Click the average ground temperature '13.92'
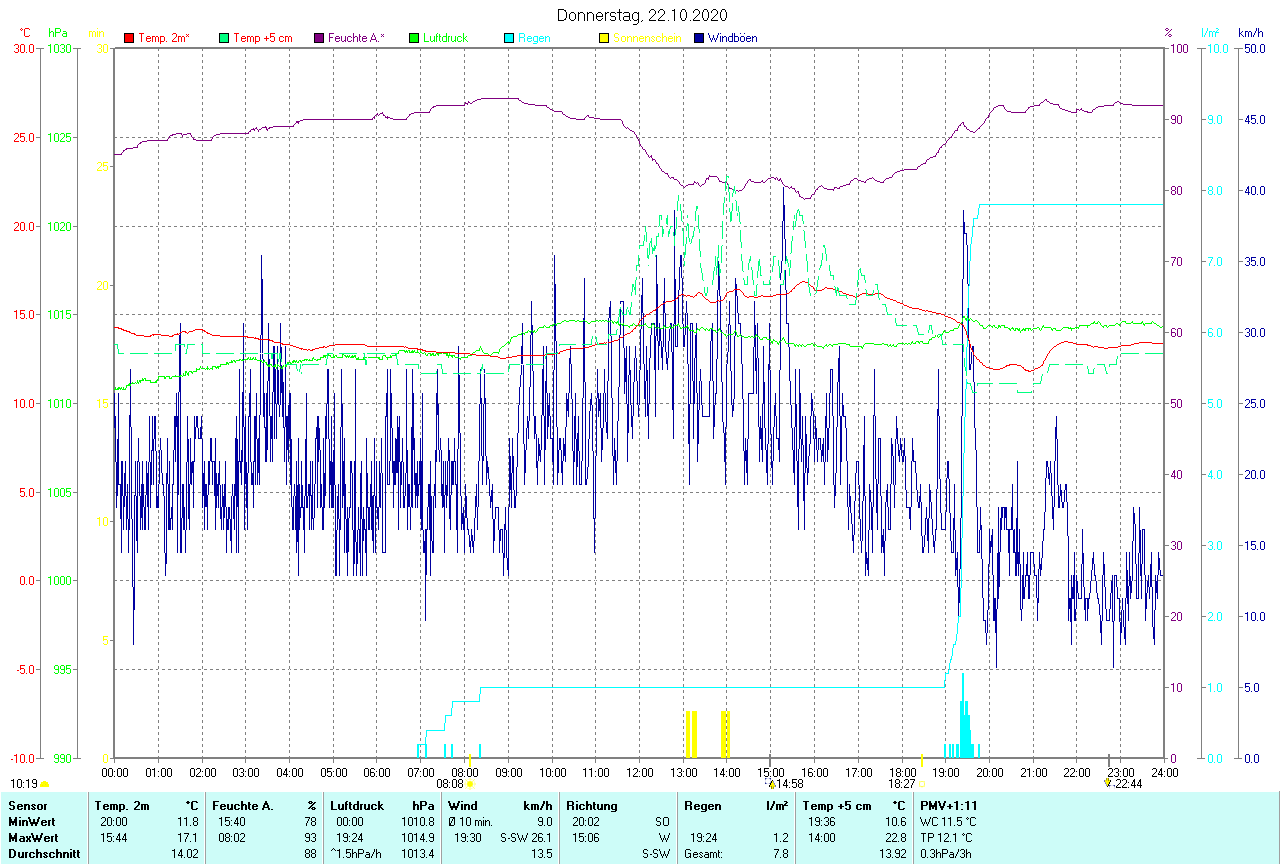This screenshot has width=1280, height=864. coord(891,854)
